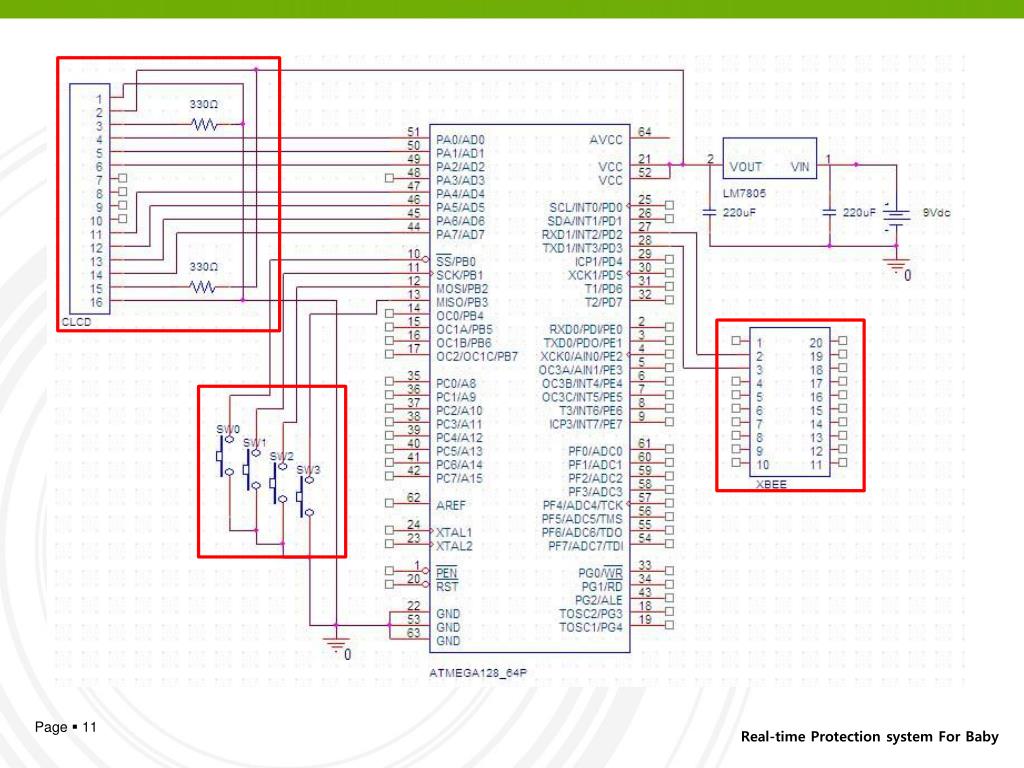
Task: Click the SS/PB0 pin label
Action: coord(456,261)
